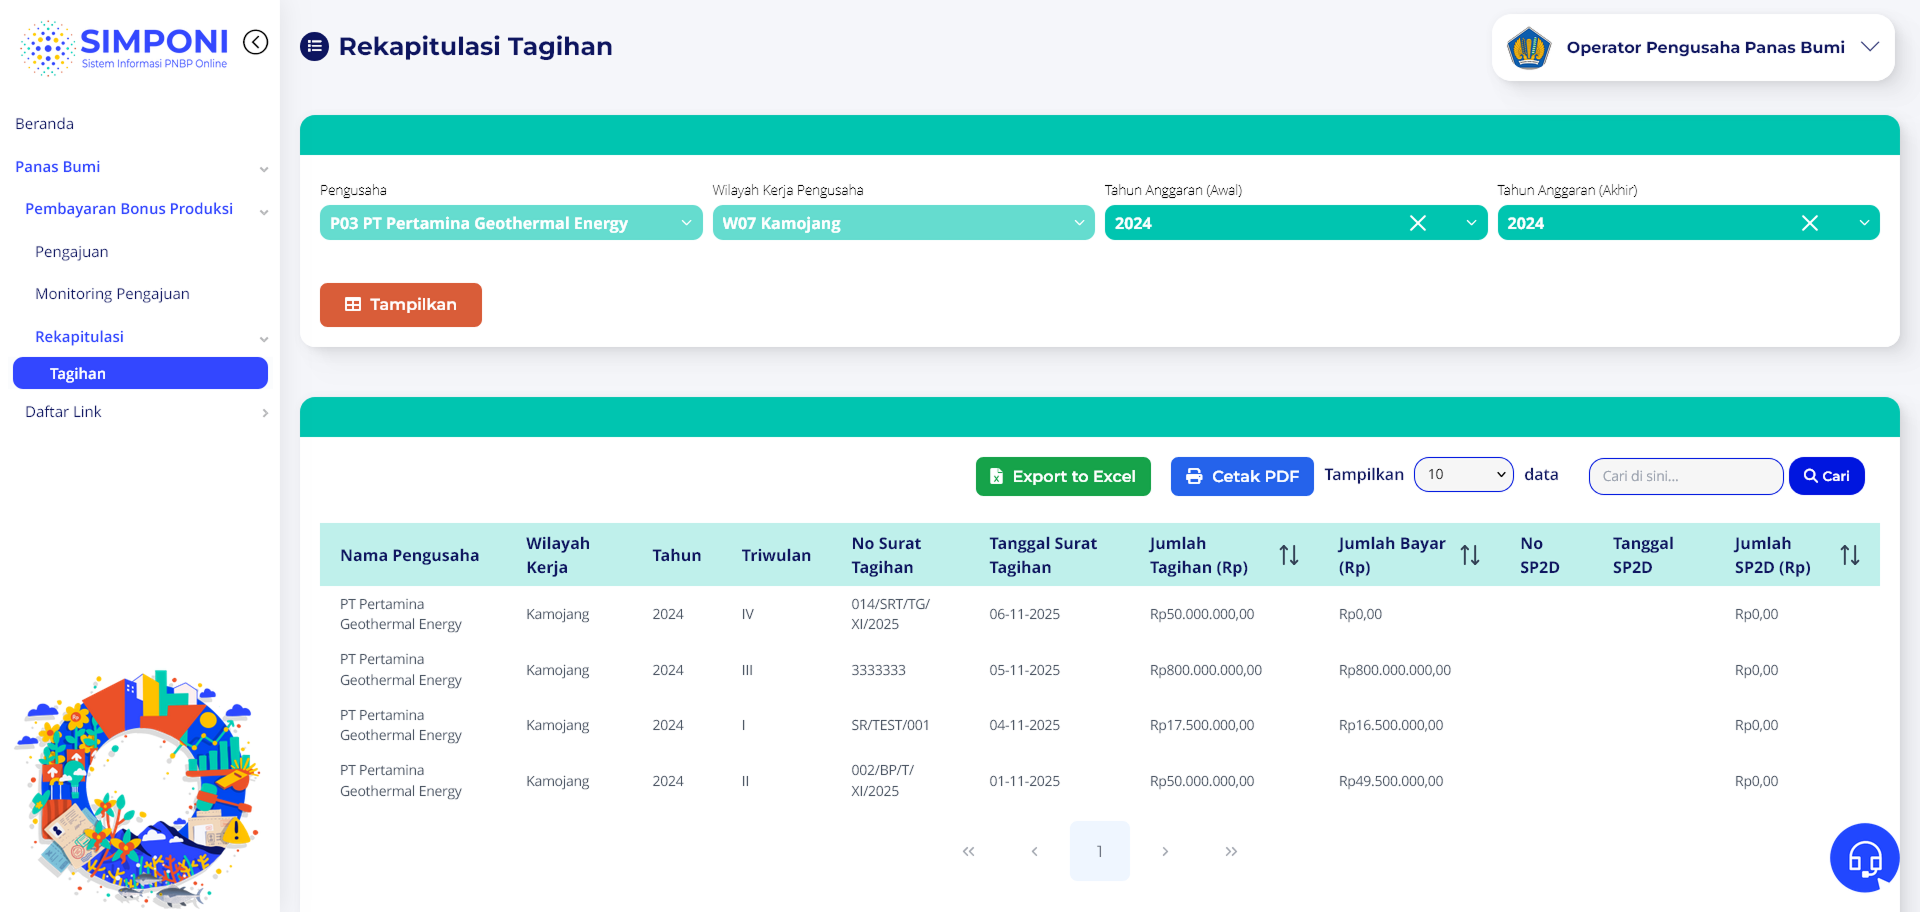Click Export to Excel button

(1063, 476)
